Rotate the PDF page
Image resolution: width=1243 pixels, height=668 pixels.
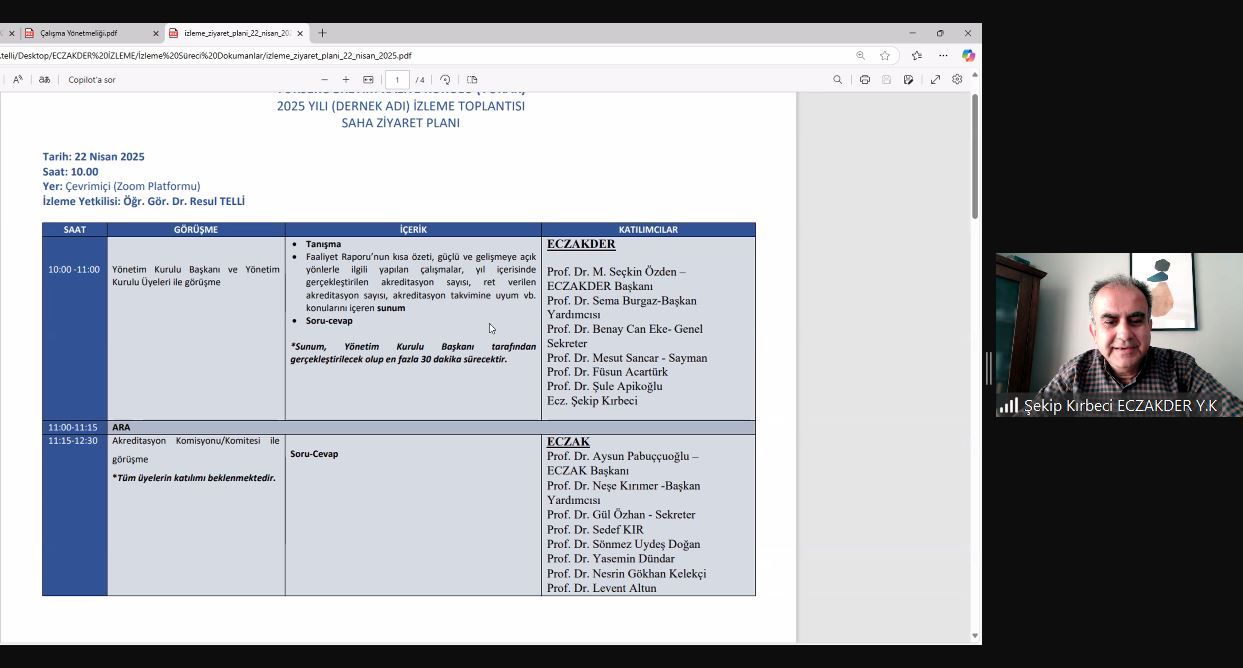click(x=445, y=80)
